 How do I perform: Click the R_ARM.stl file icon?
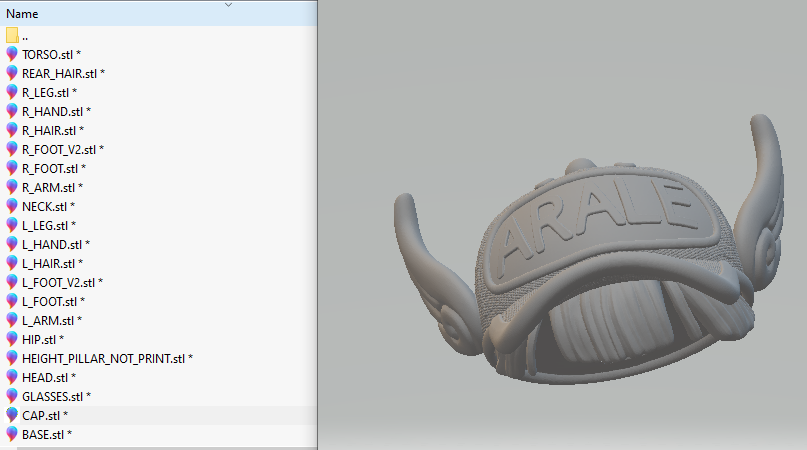(x=12, y=188)
